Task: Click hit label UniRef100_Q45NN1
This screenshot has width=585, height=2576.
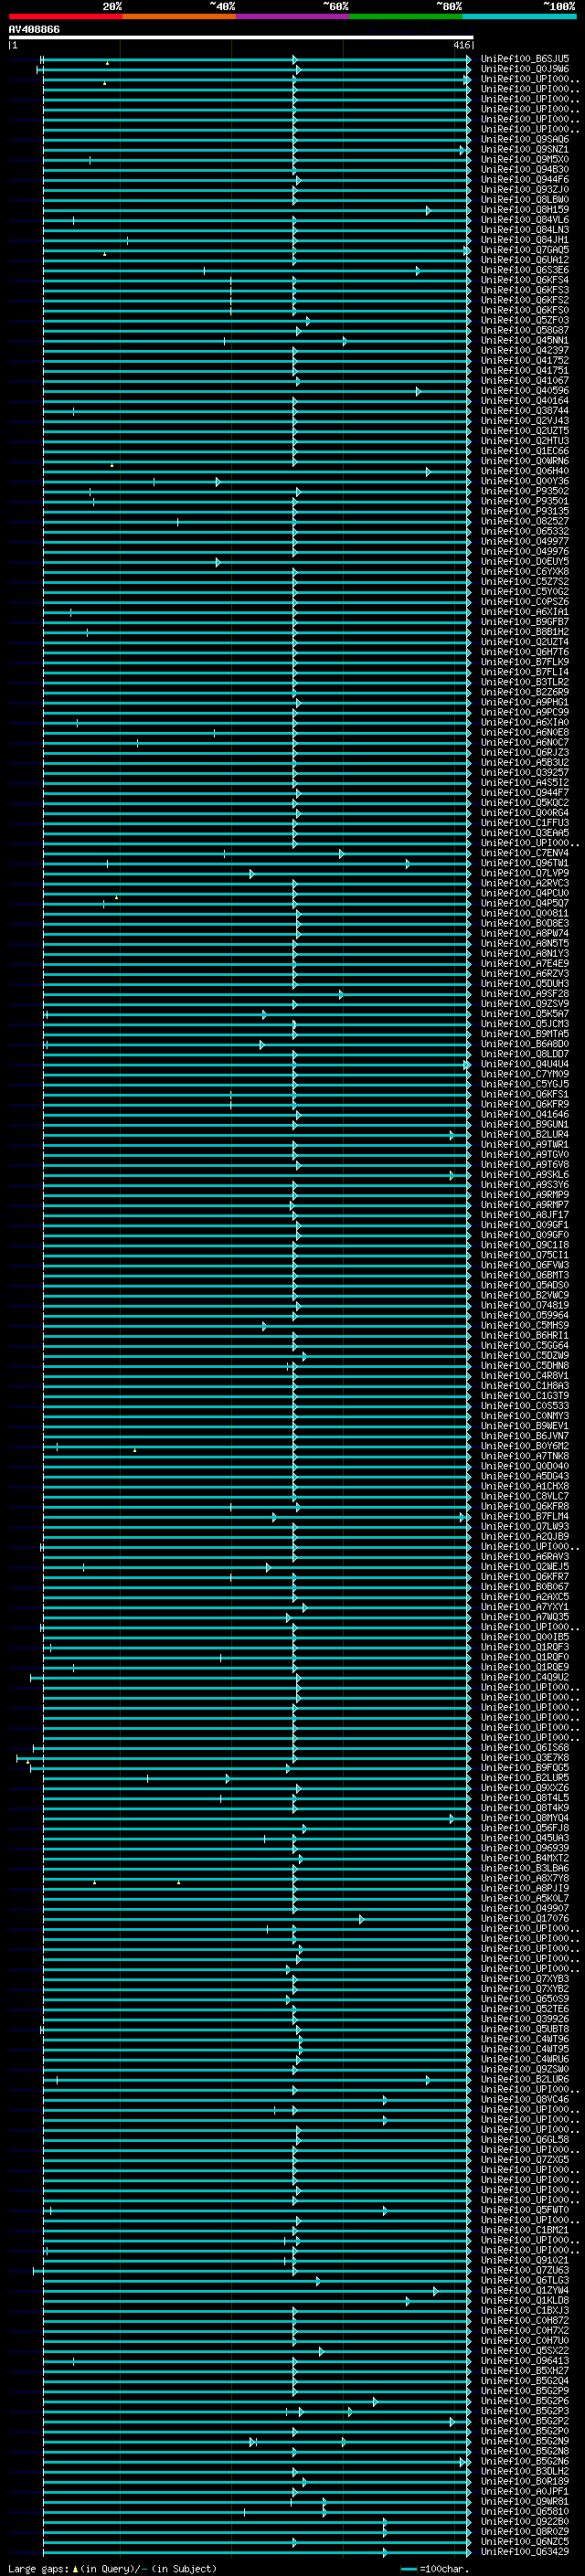Action: [525, 341]
